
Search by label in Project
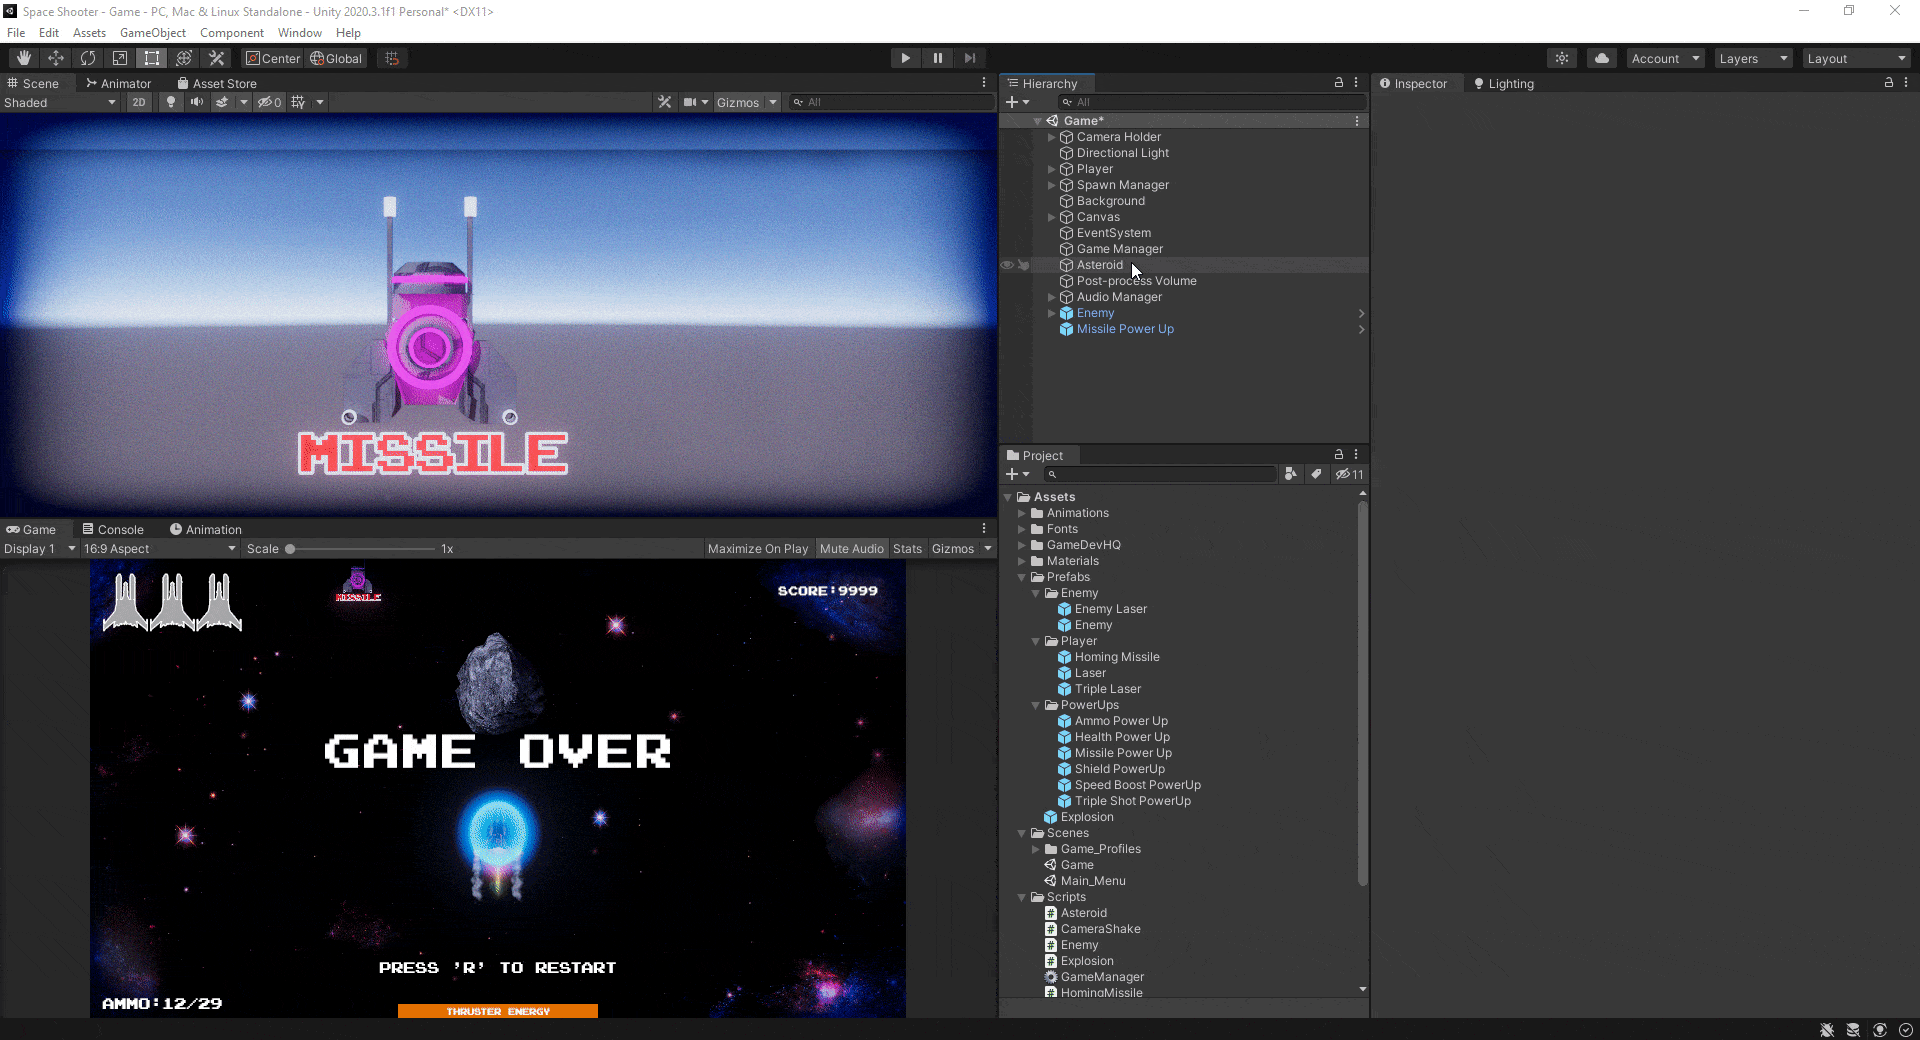(1316, 474)
